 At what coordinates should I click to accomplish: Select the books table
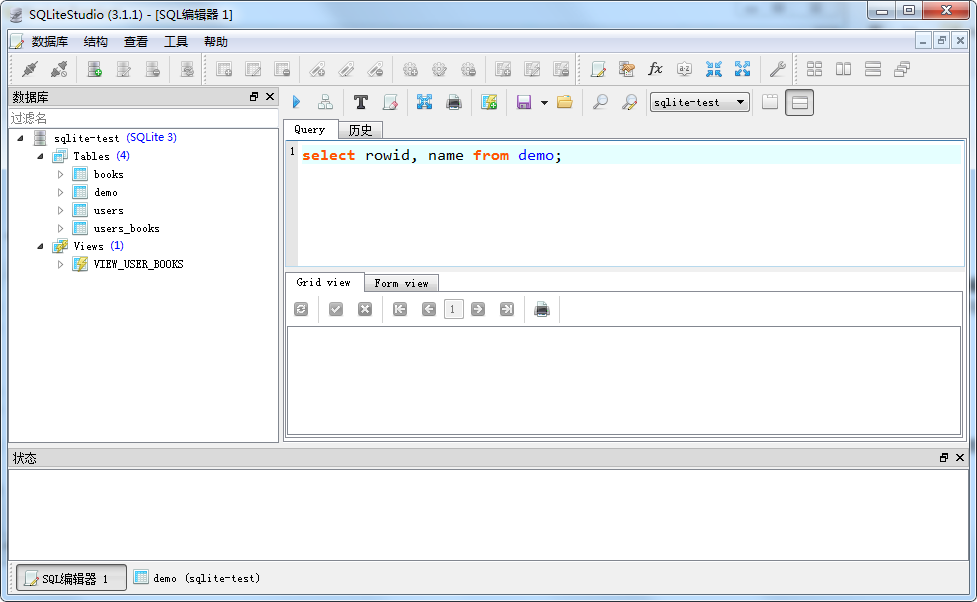[x=108, y=174]
